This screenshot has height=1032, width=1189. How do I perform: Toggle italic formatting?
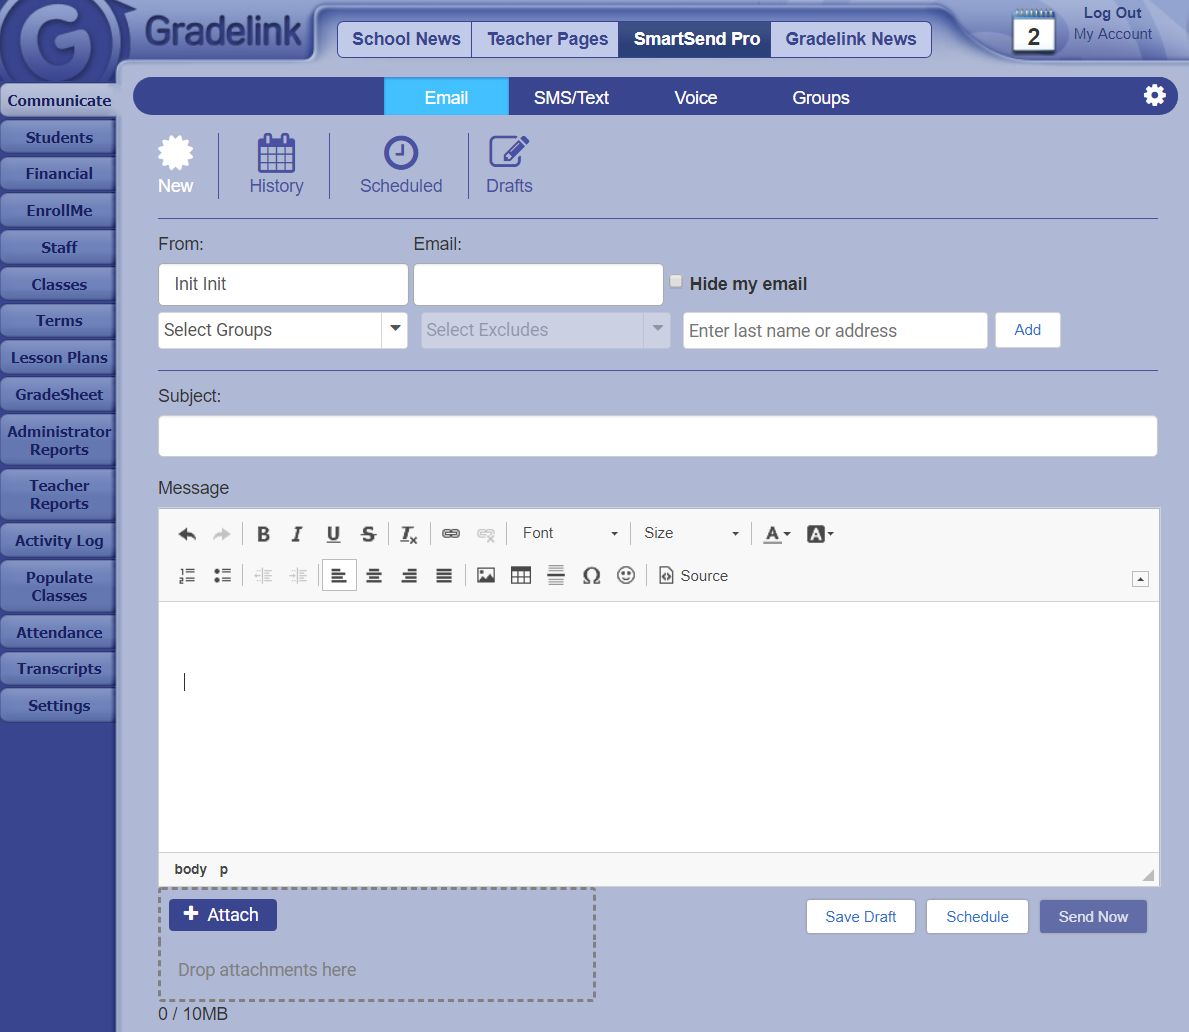pyautogui.click(x=297, y=534)
